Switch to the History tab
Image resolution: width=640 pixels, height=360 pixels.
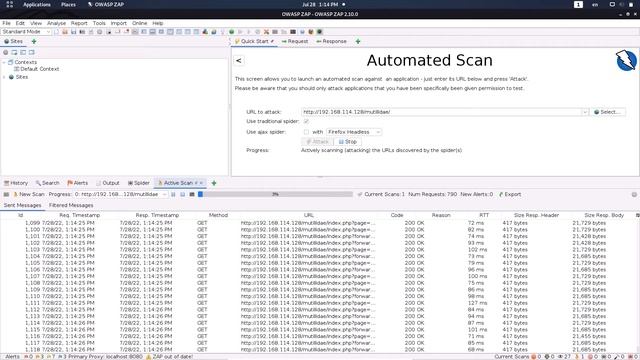pyautogui.click(x=16, y=183)
